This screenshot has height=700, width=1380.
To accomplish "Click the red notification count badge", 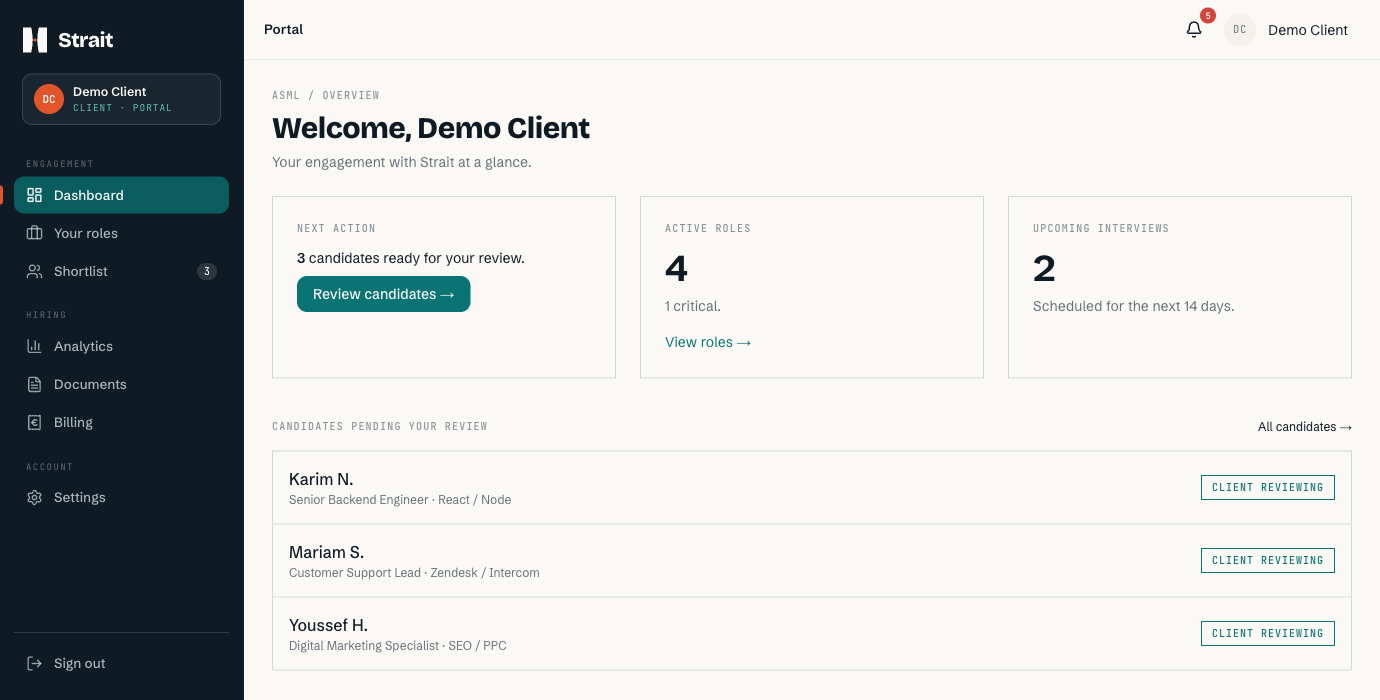I will [1208, 16].
